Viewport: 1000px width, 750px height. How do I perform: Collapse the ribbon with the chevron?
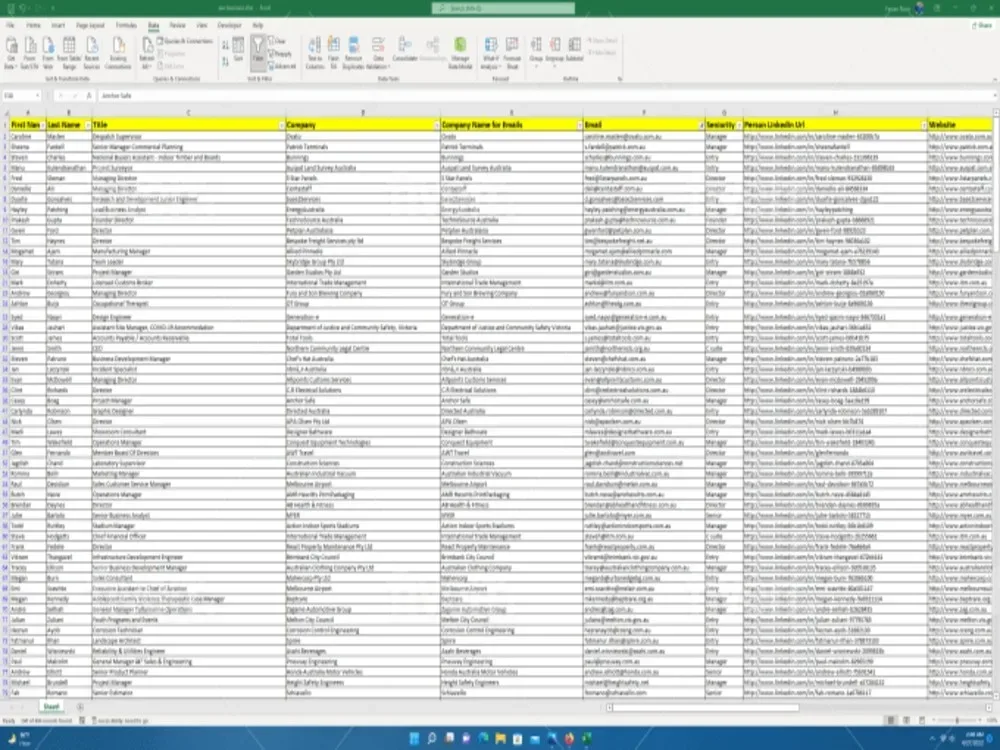tap(994, 80)
